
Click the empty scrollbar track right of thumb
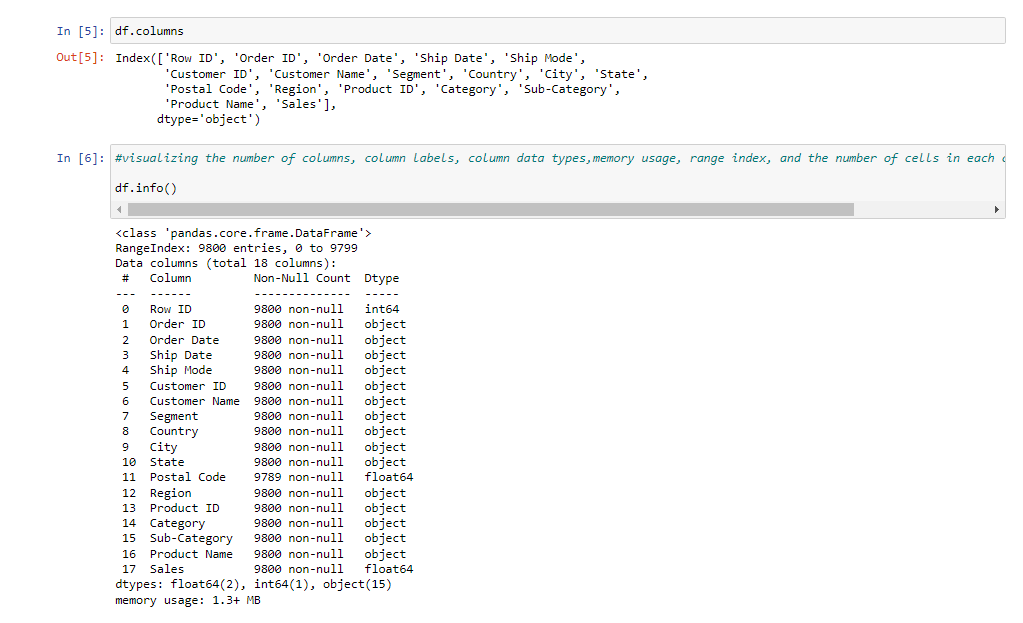920,209
